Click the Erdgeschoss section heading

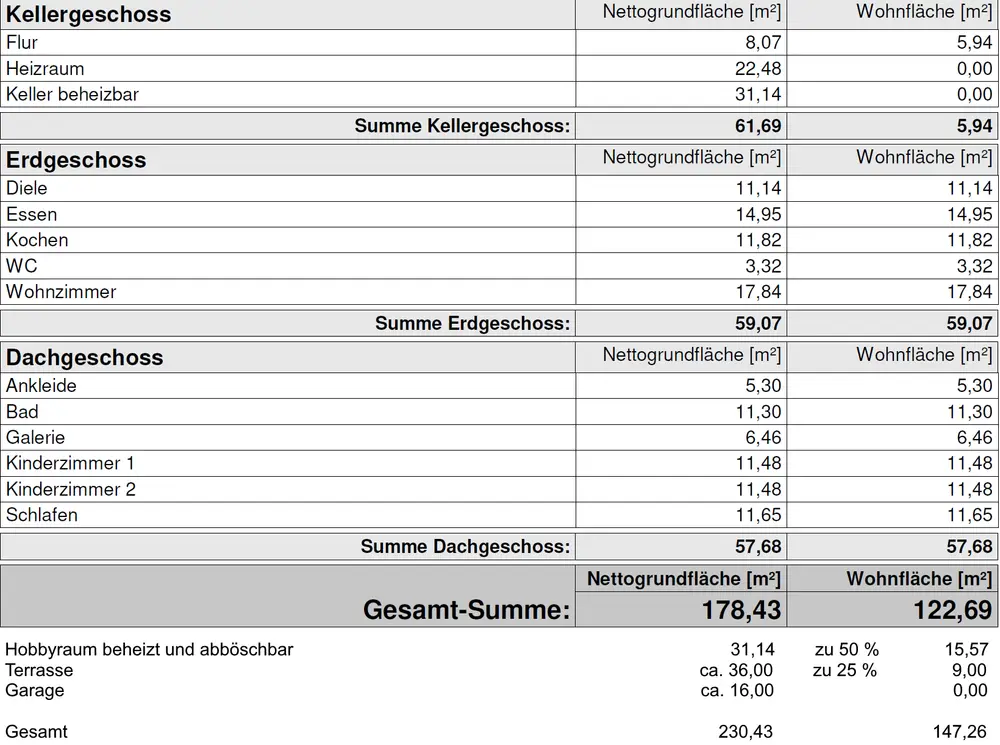(x=76, y=160)
